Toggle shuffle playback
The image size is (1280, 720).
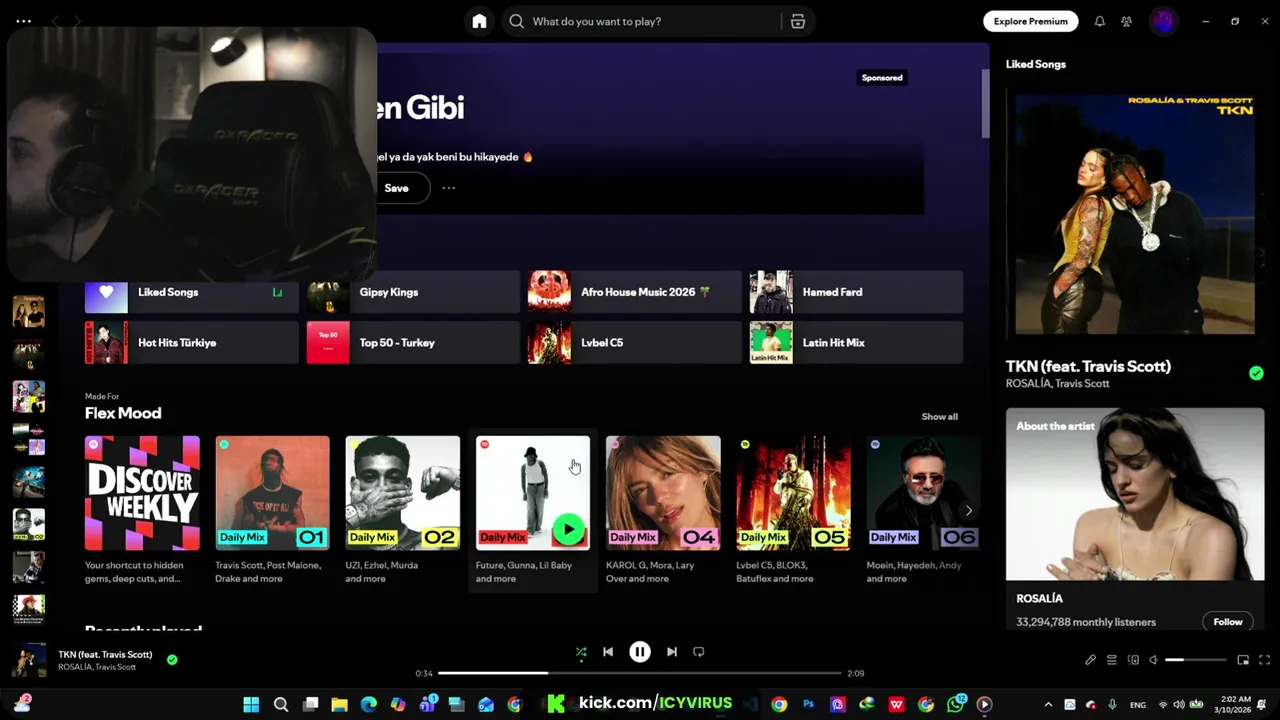point(581,652)
